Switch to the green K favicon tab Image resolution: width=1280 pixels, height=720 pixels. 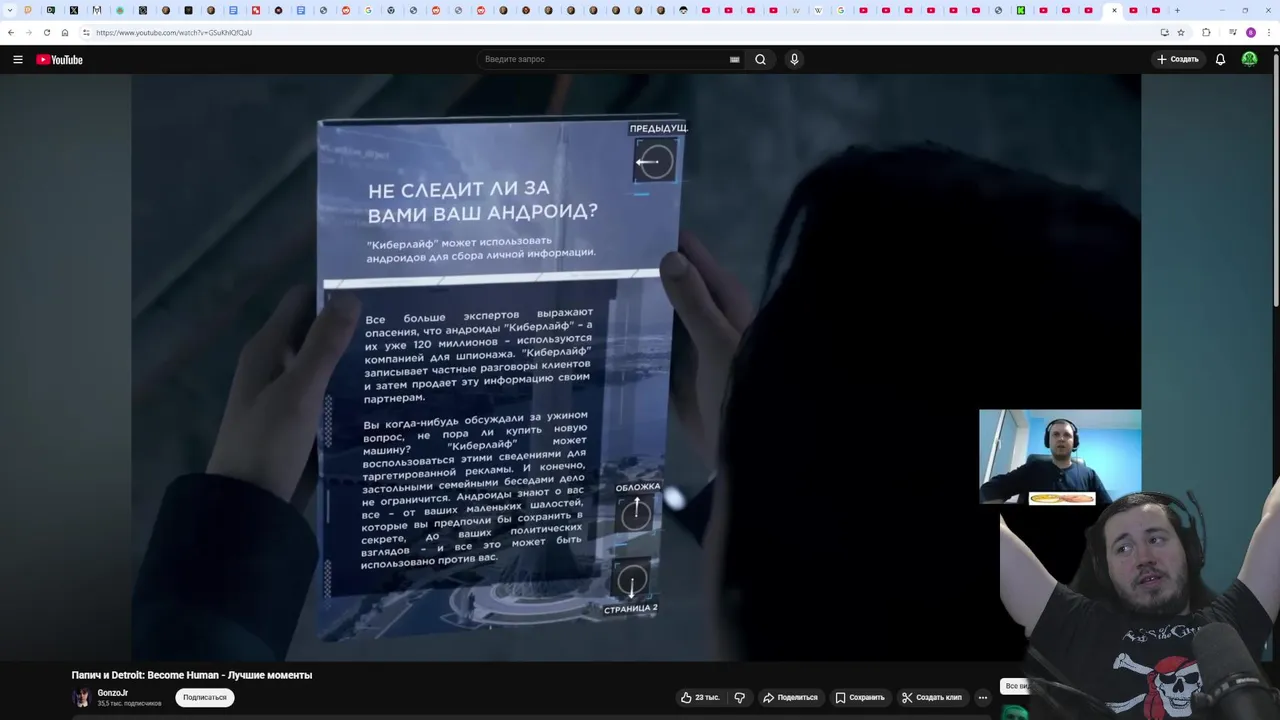(1021, 10)
